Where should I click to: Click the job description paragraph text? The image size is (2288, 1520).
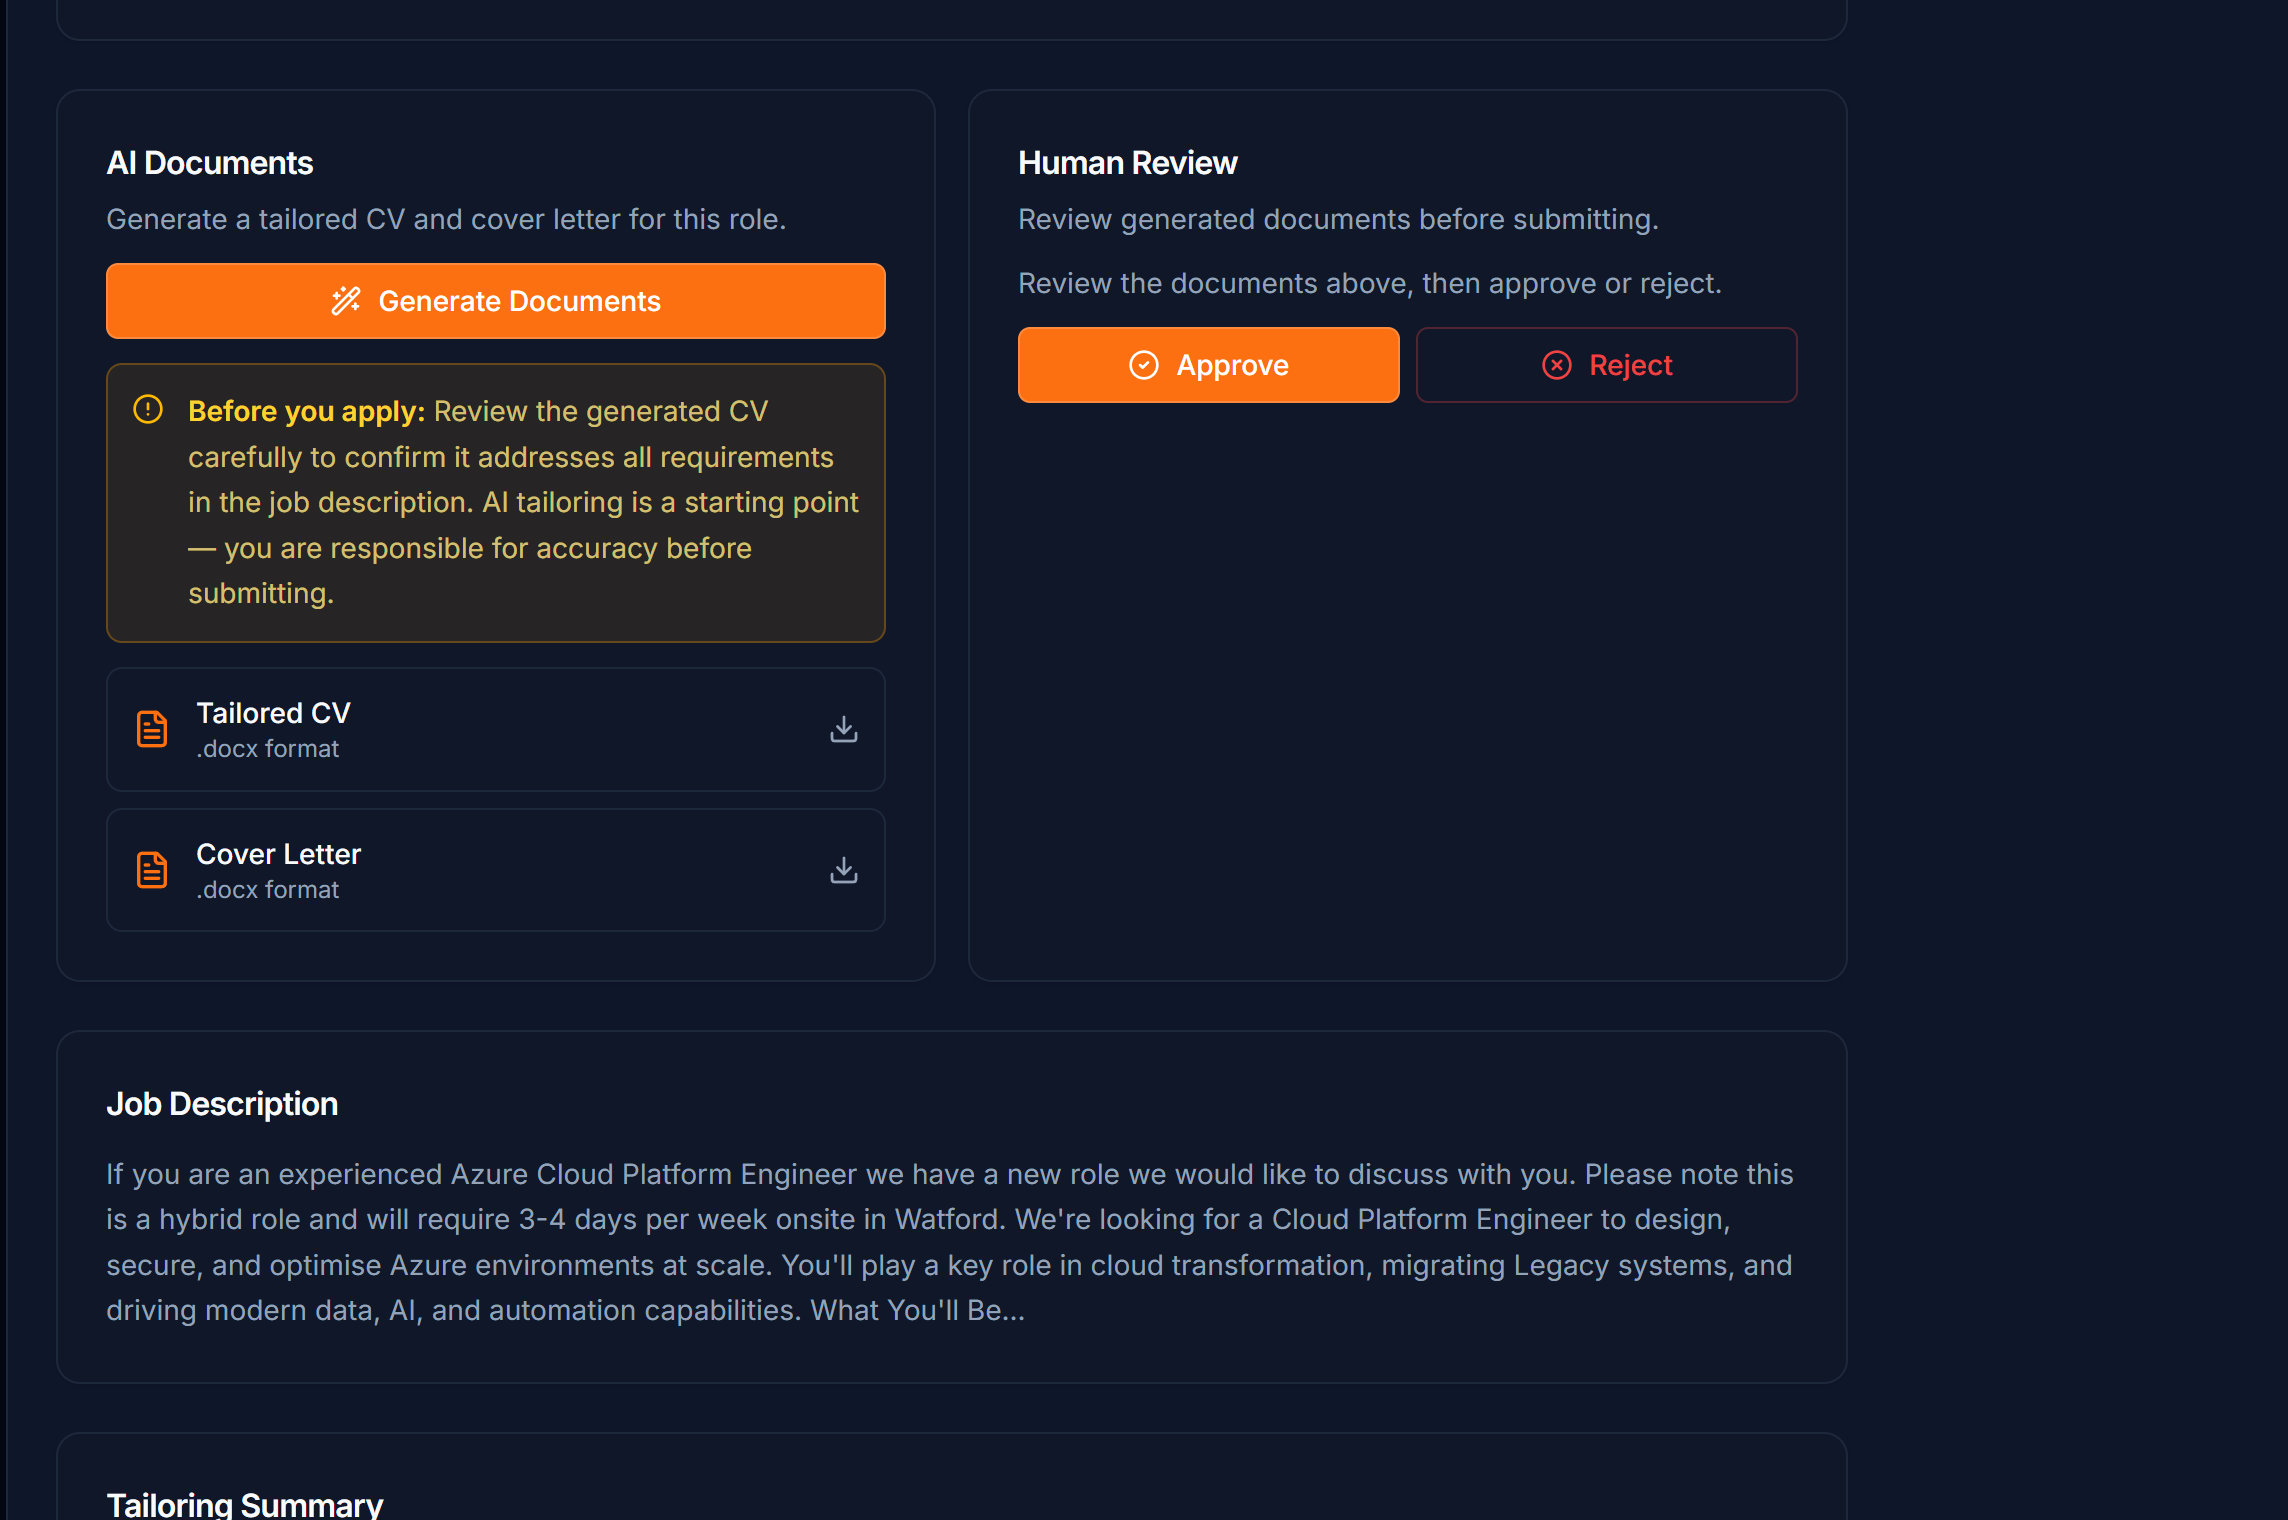(x=950, y=1242)
